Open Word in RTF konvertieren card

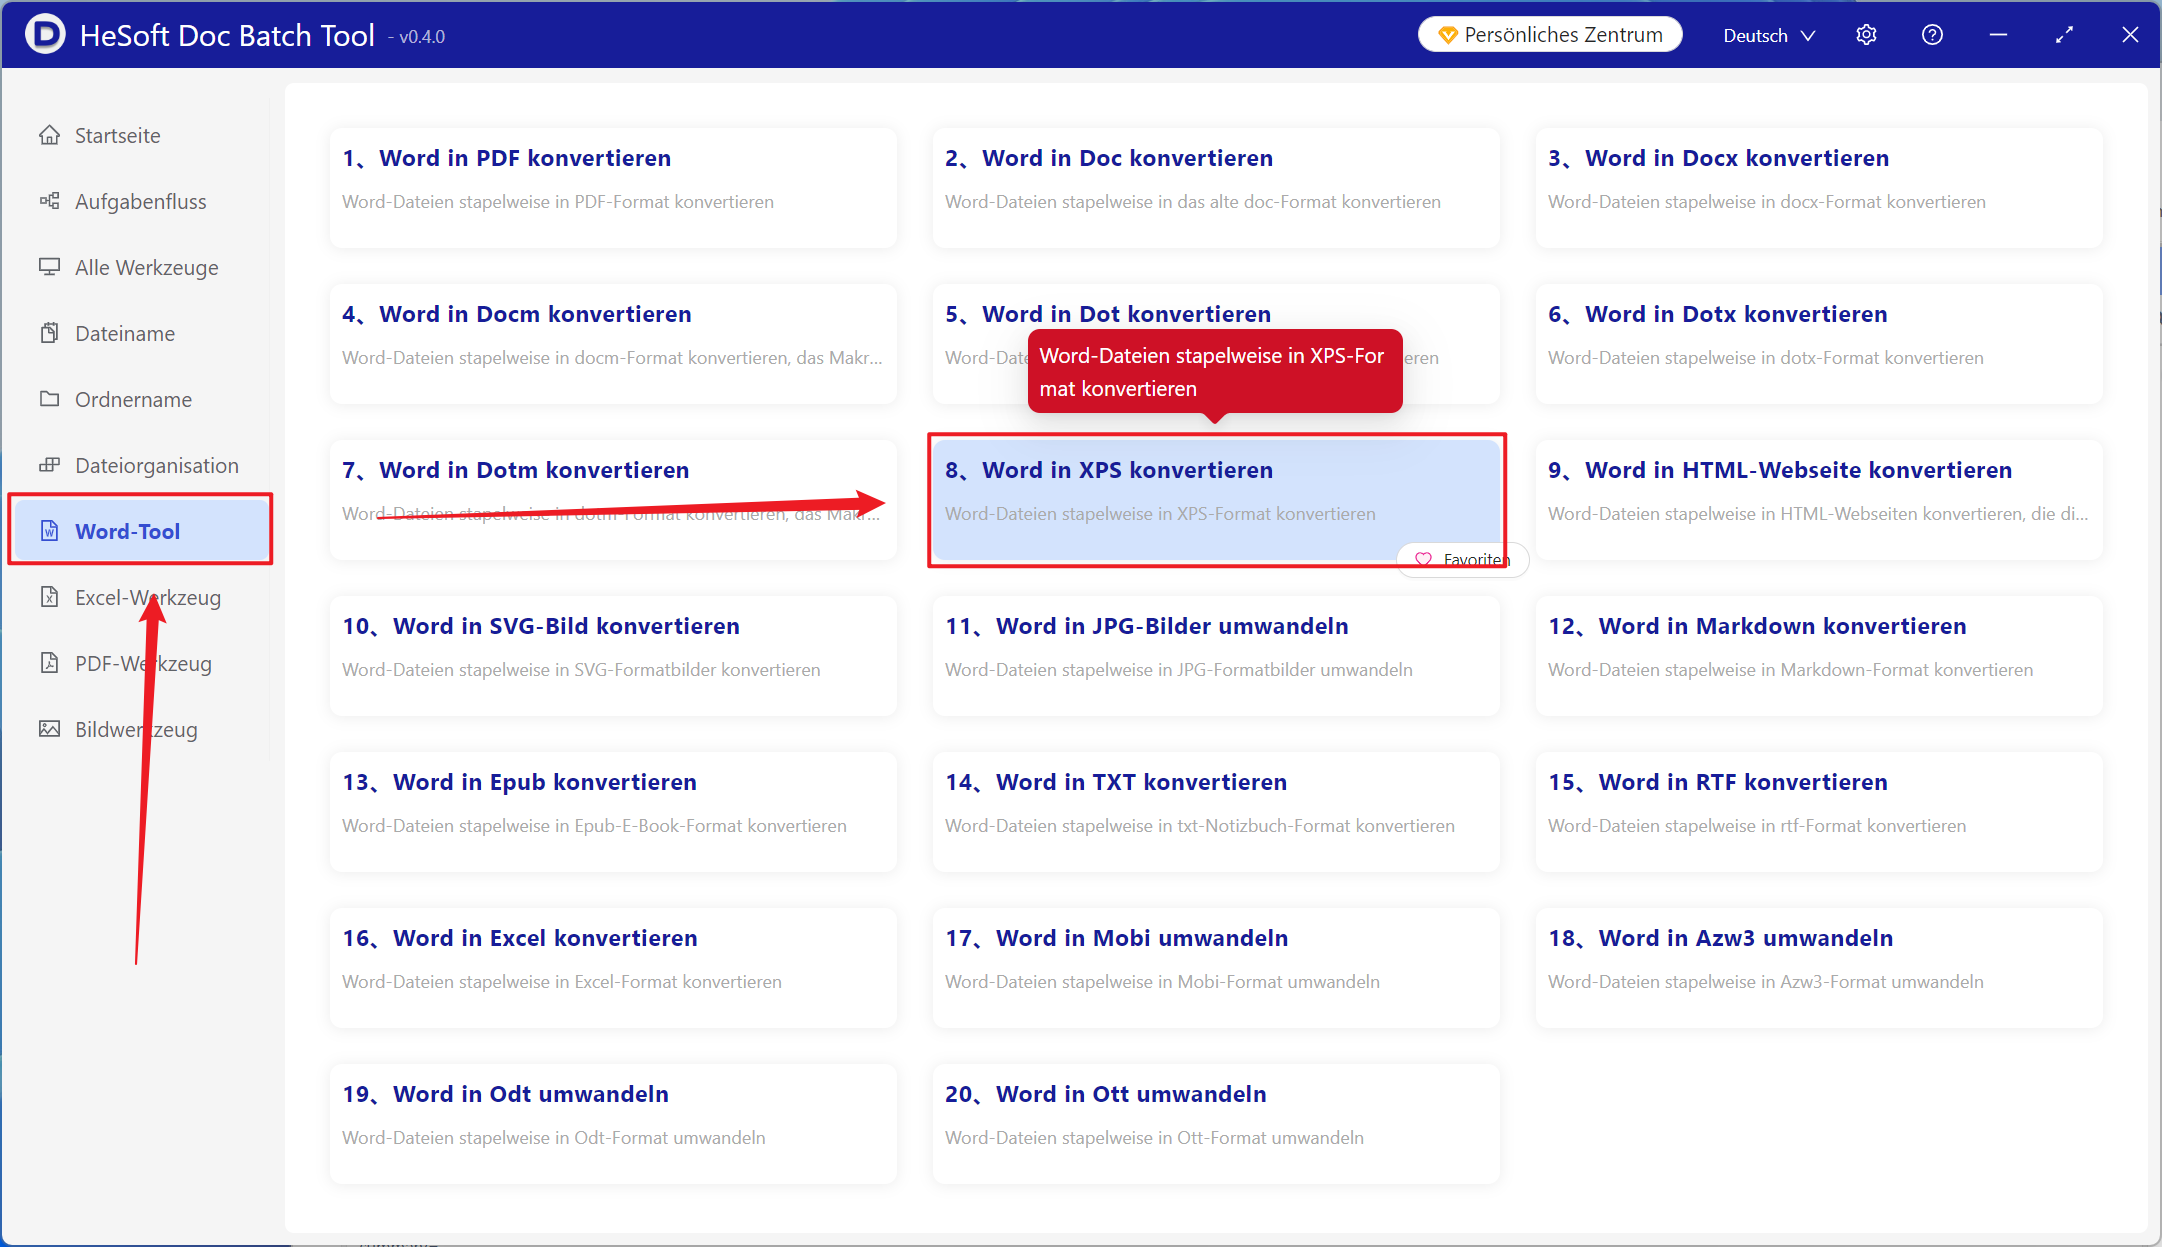1819,812
